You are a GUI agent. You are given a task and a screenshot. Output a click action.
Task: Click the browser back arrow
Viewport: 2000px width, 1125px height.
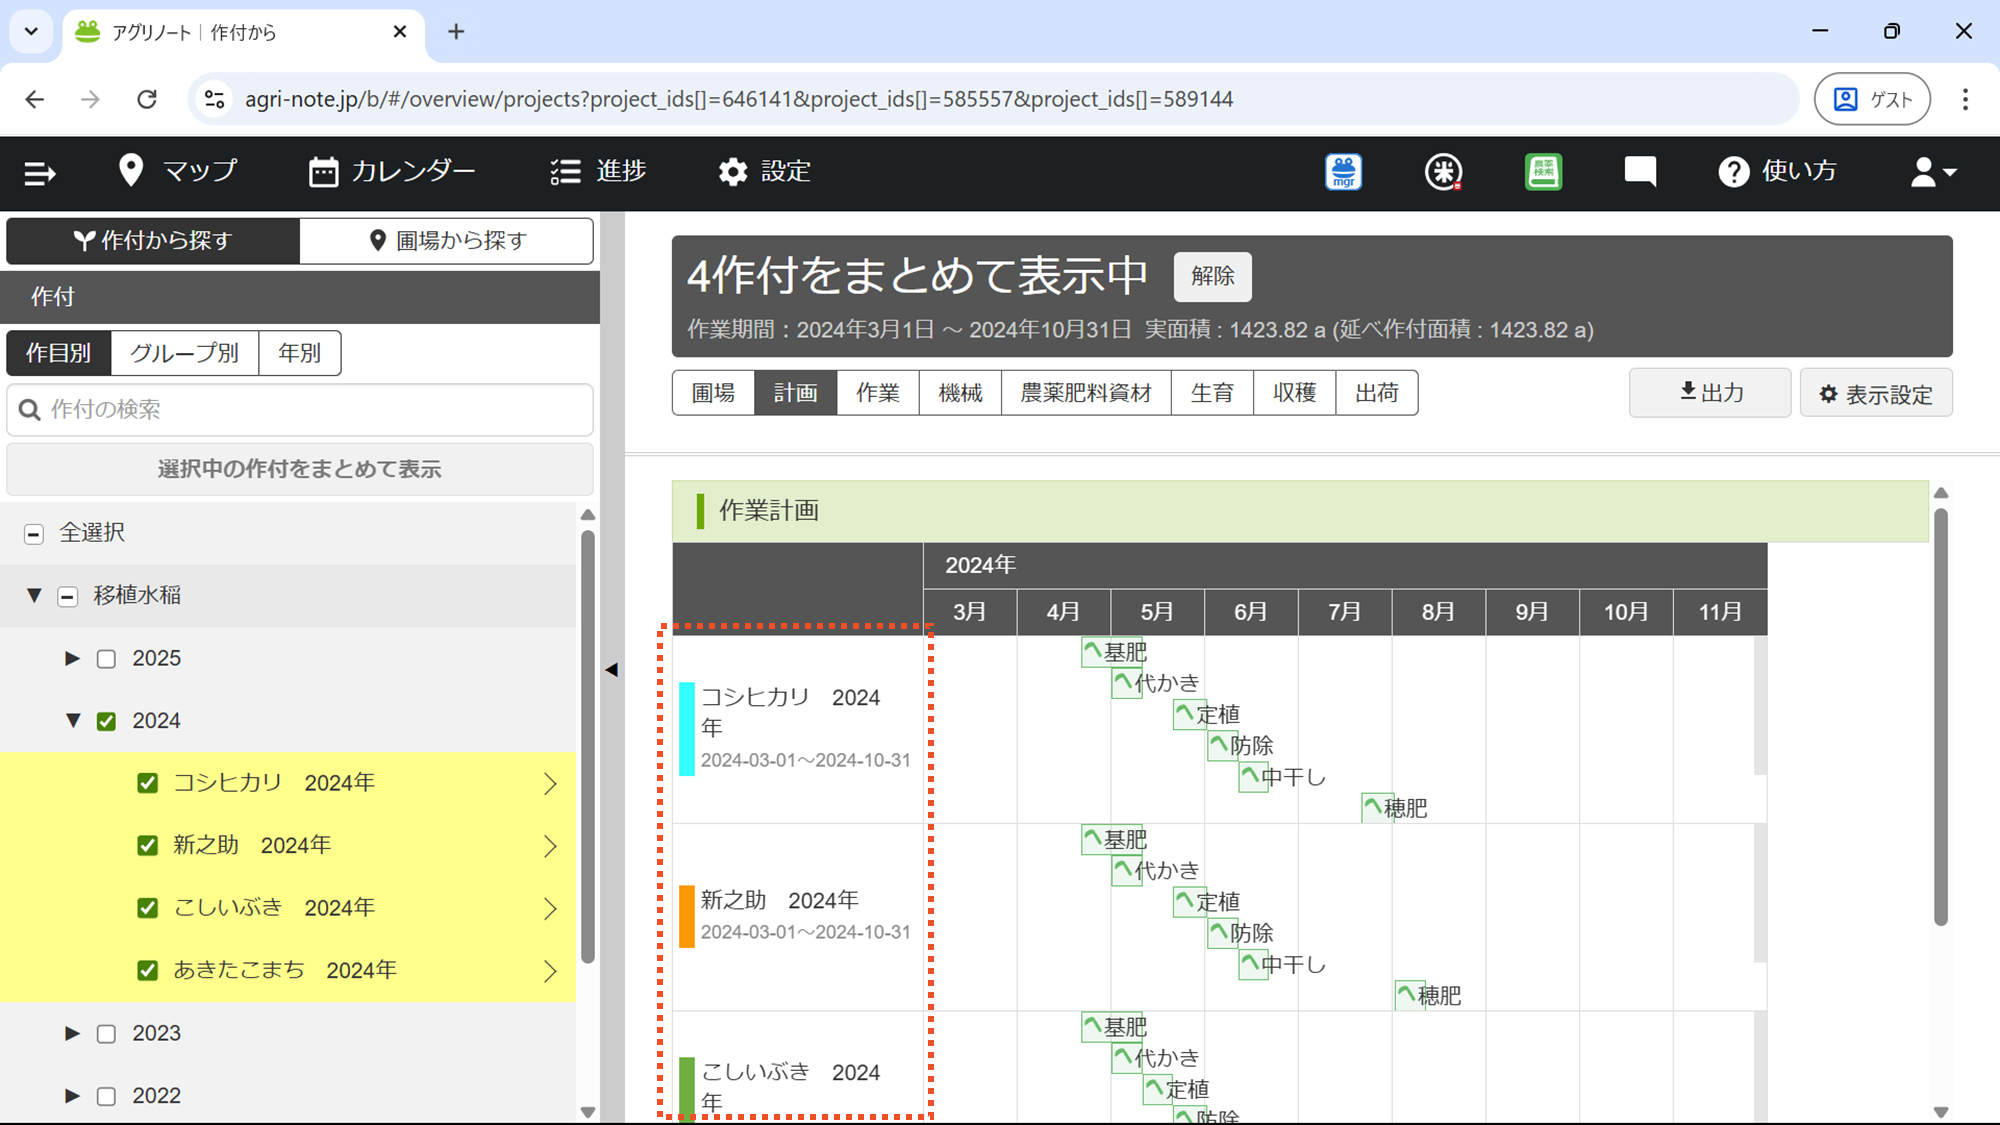click(35, 99)
